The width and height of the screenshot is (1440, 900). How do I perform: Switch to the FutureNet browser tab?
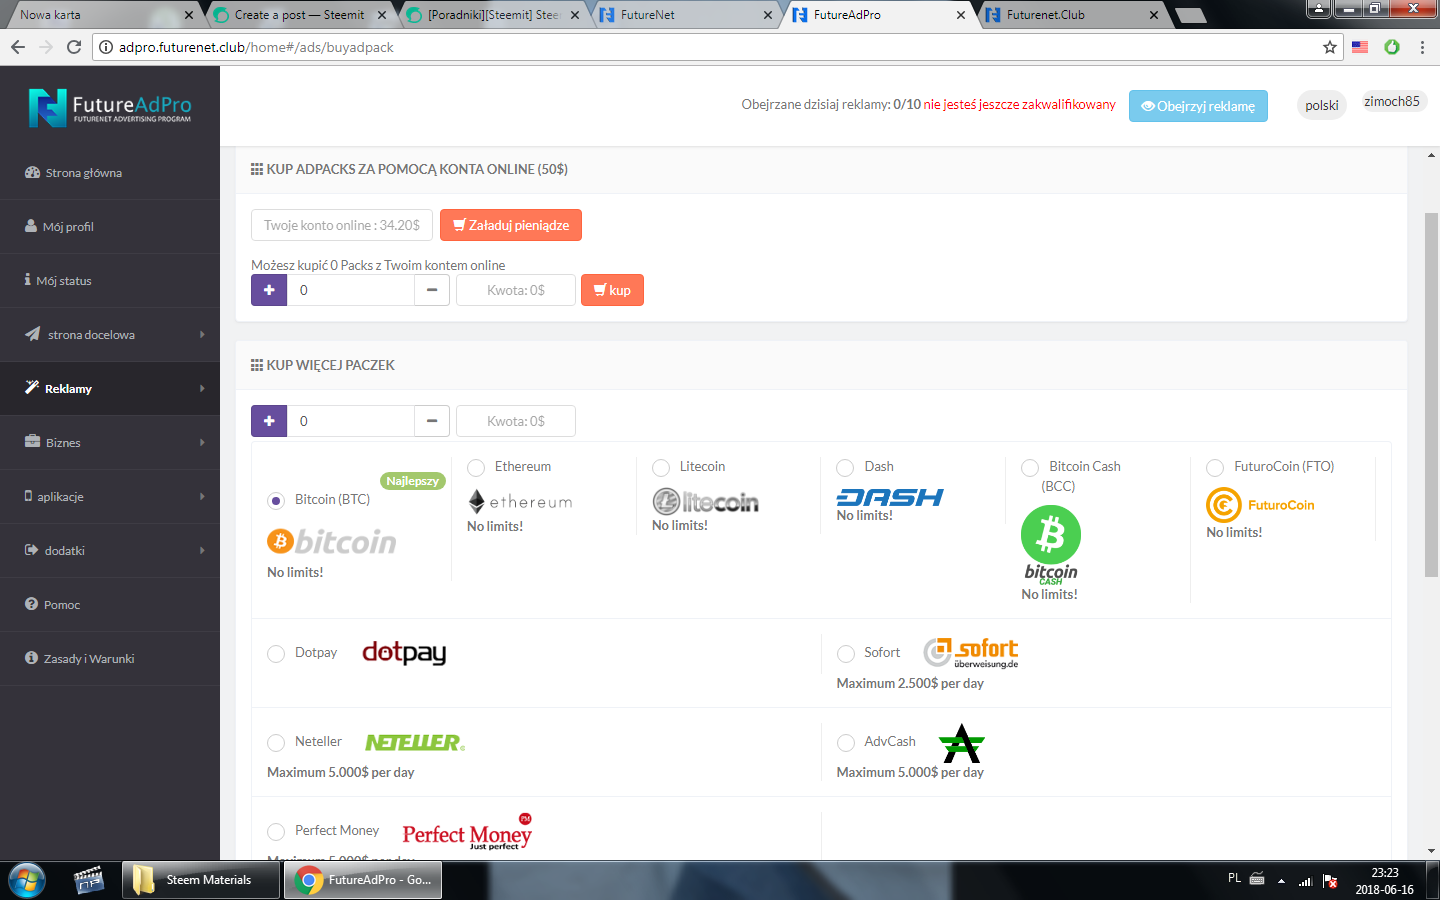686,15
